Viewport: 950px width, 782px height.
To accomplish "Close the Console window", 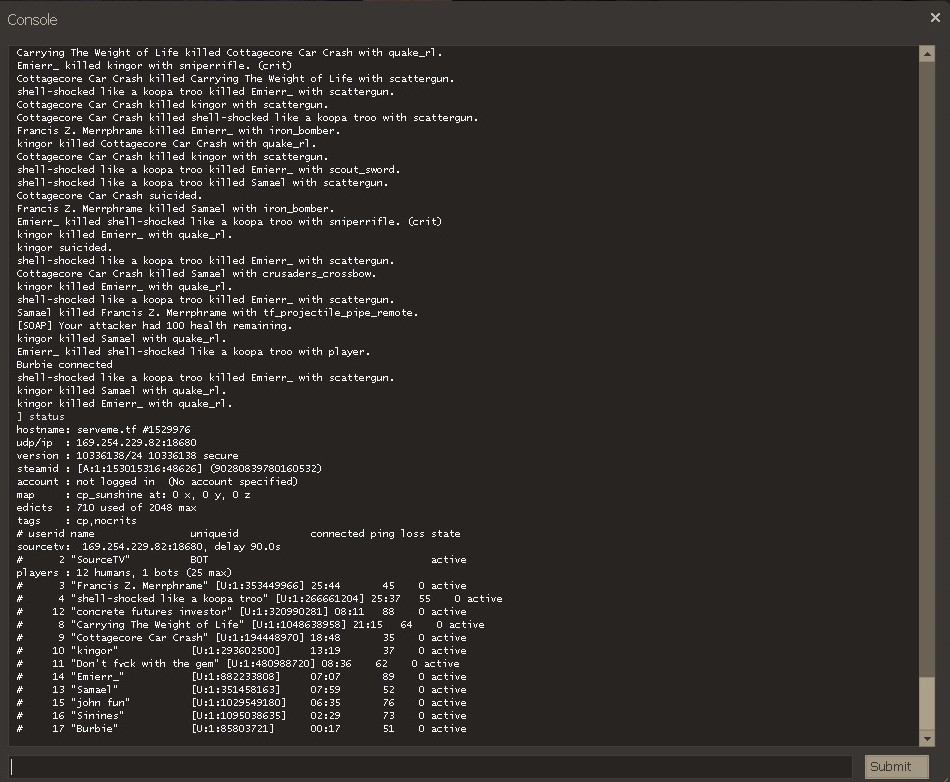I will (x=935, y=17).
